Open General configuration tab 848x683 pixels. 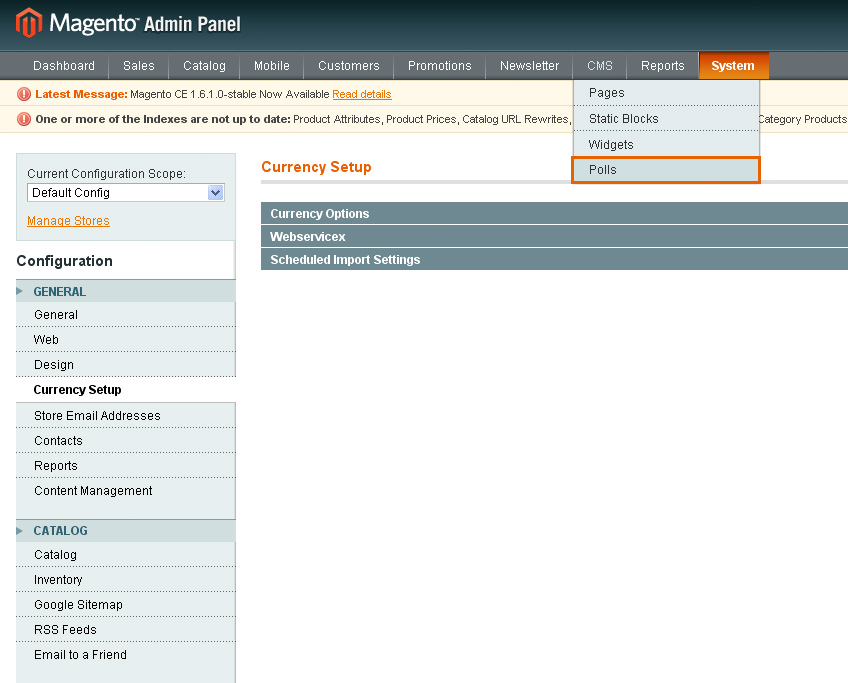126,315
